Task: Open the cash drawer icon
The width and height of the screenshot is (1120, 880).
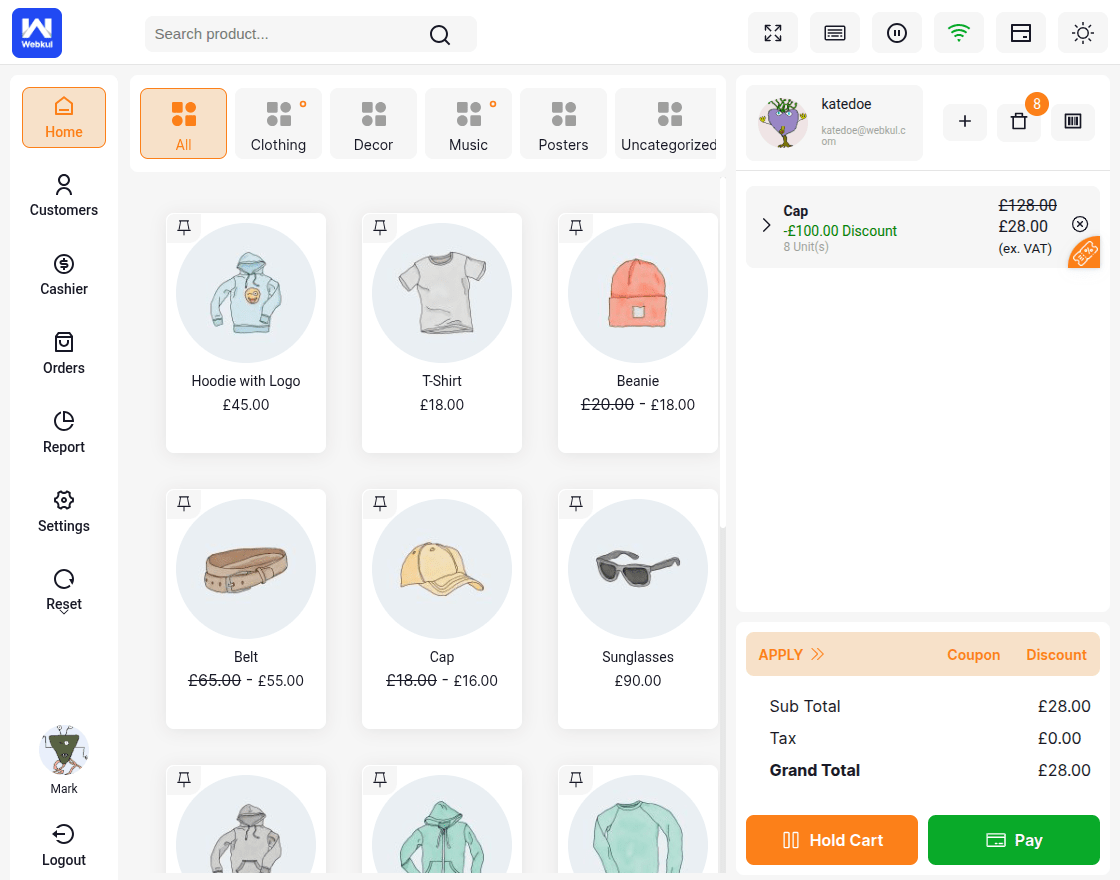Action: coord(1020,33)
